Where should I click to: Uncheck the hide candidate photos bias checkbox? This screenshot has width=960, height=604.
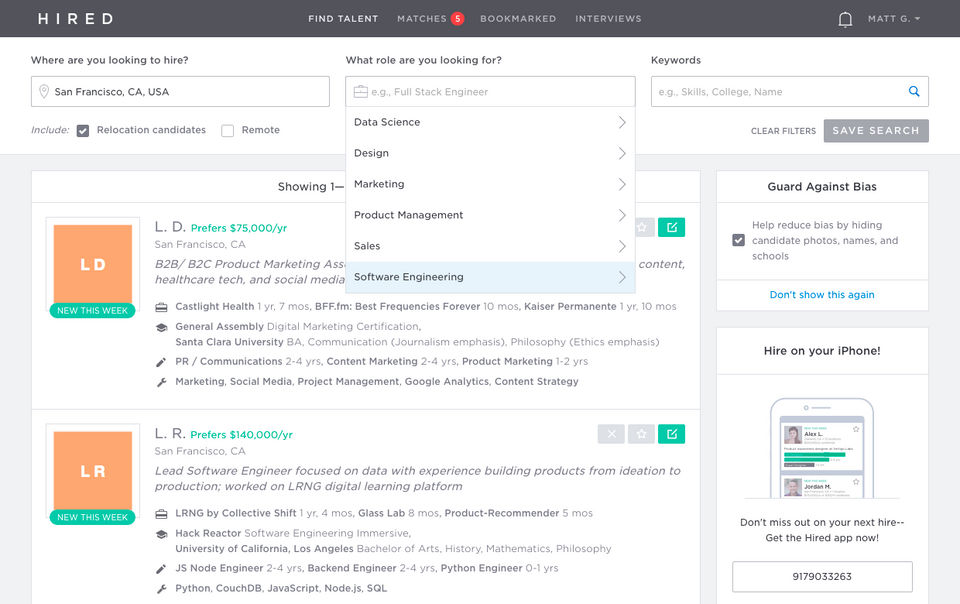coord(738,240)
